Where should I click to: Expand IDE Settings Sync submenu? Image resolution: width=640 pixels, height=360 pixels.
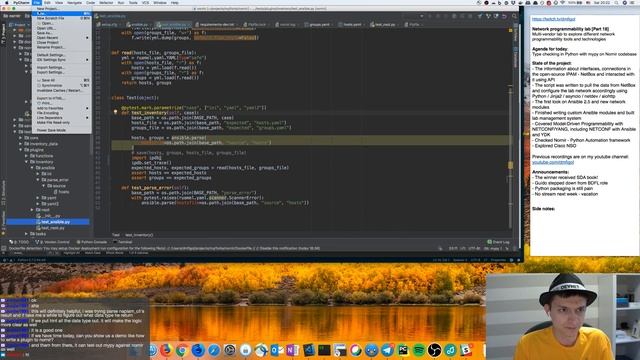point(62,60)
